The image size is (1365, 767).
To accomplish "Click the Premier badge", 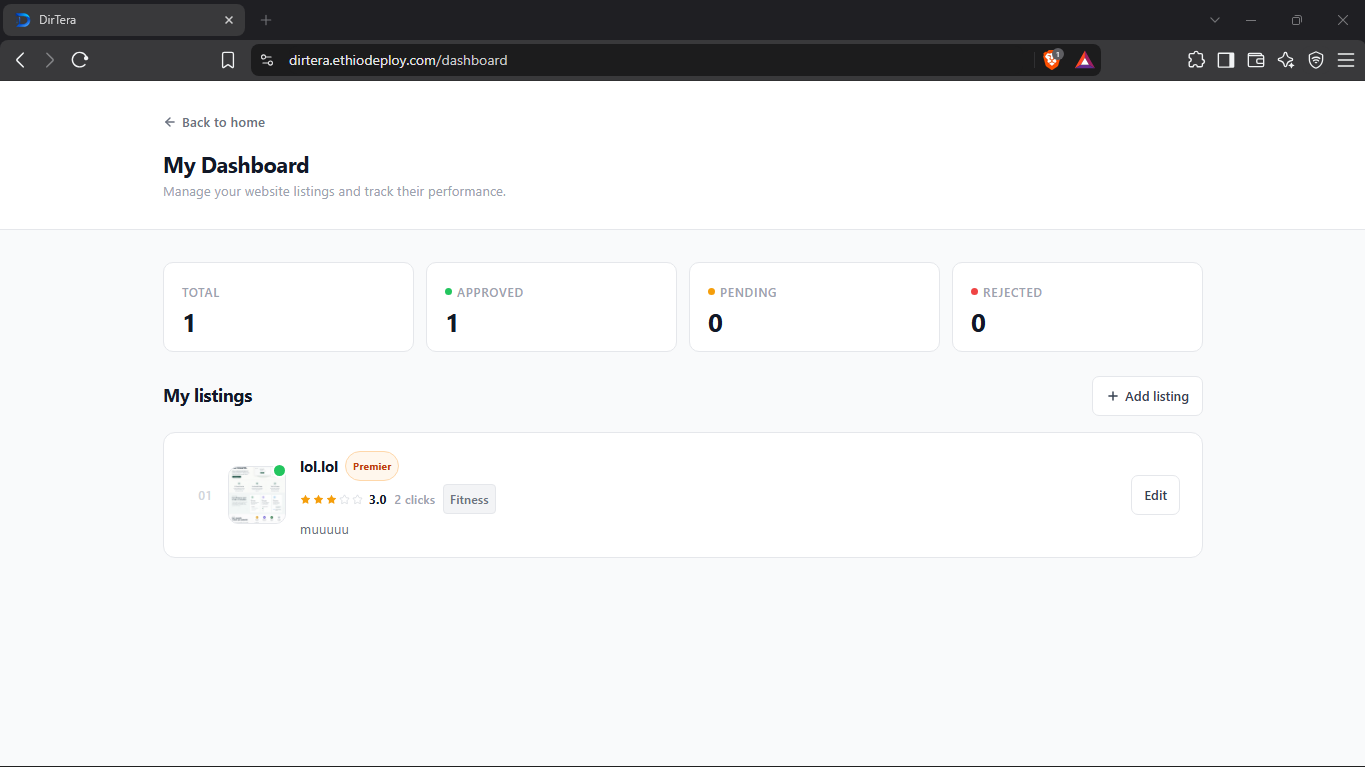I will (372, 466).
